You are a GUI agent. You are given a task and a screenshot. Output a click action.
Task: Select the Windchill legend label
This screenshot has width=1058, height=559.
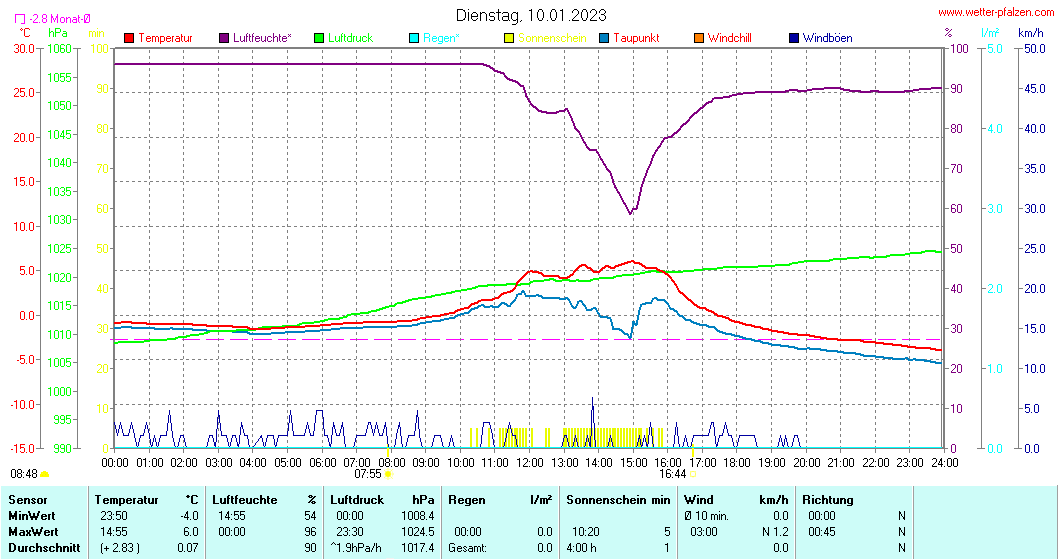click(729, 38)
